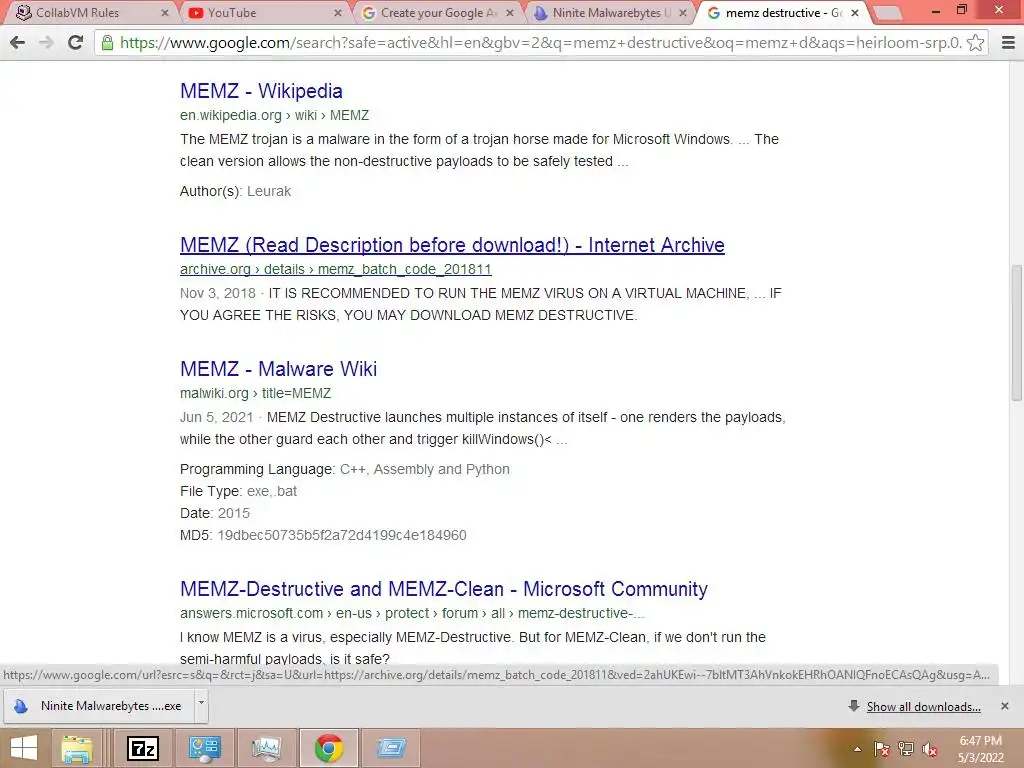1024x768 pixels.
Task: Bookmark this page with the star icon
Action: click(975, 43)
